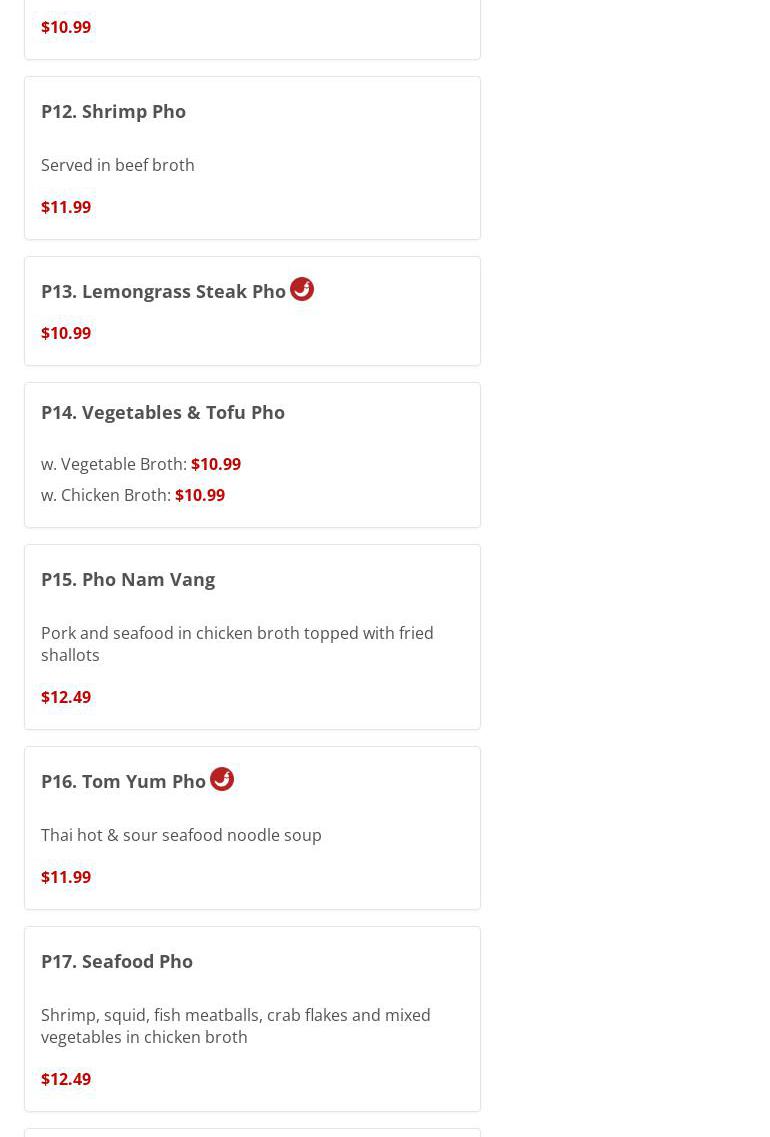Click the pork and seafood fried shallots description

[237, 644]
